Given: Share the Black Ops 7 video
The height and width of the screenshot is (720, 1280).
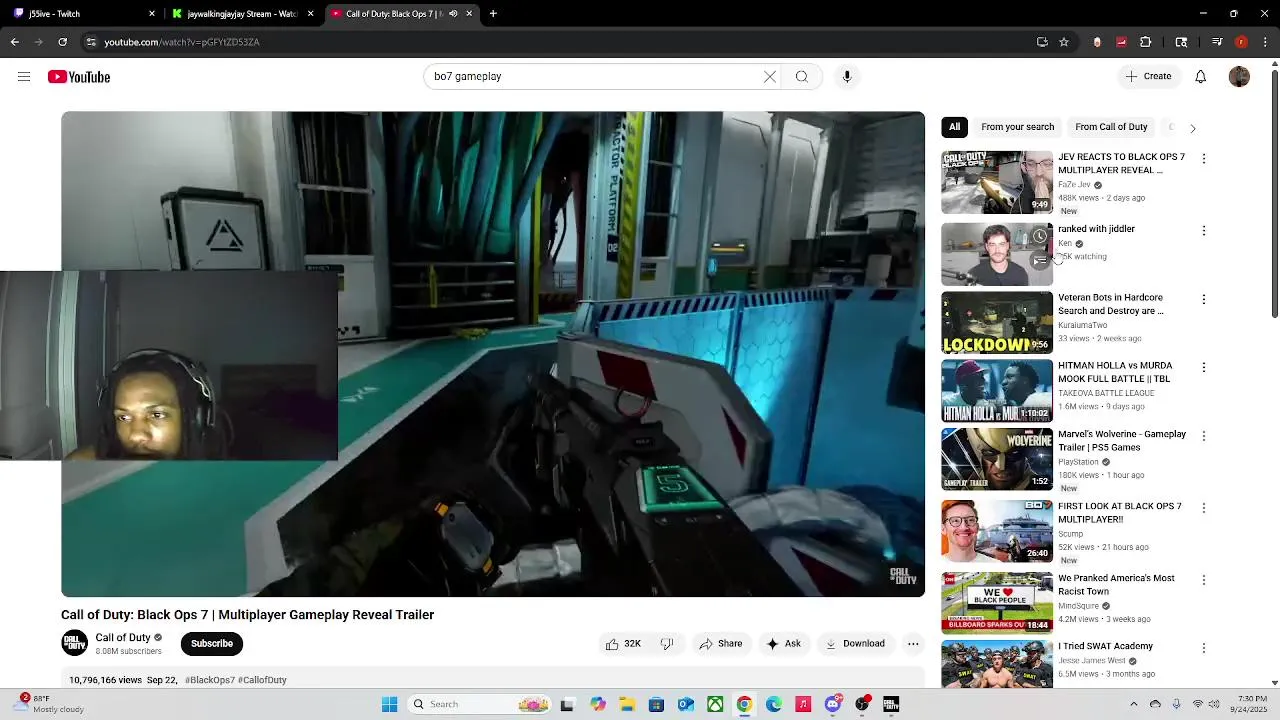Looking at the screenshot, I should tap(721, 644).
